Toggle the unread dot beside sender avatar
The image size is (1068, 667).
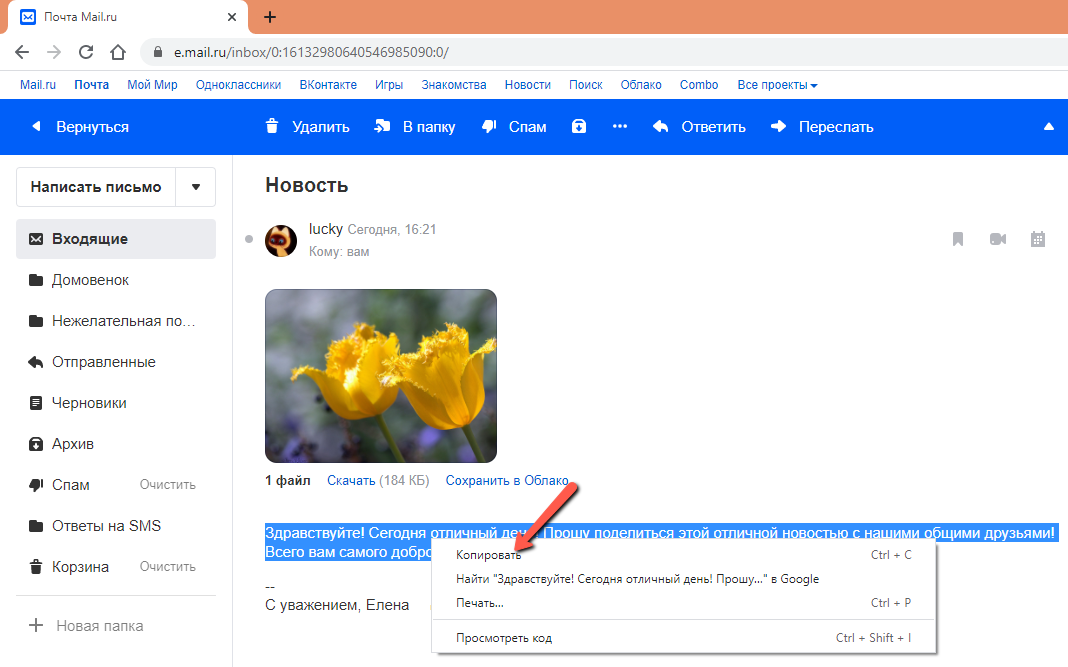point(249,239)
